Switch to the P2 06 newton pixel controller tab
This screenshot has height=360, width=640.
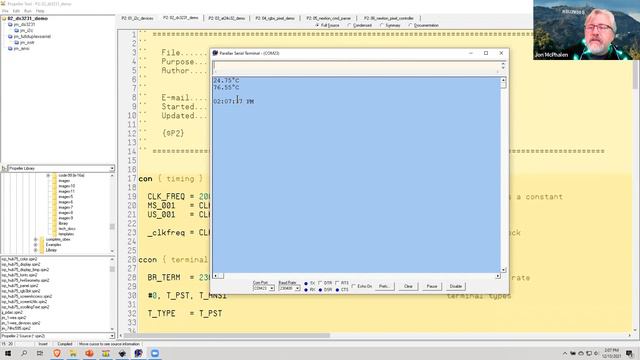coord(388,18)
